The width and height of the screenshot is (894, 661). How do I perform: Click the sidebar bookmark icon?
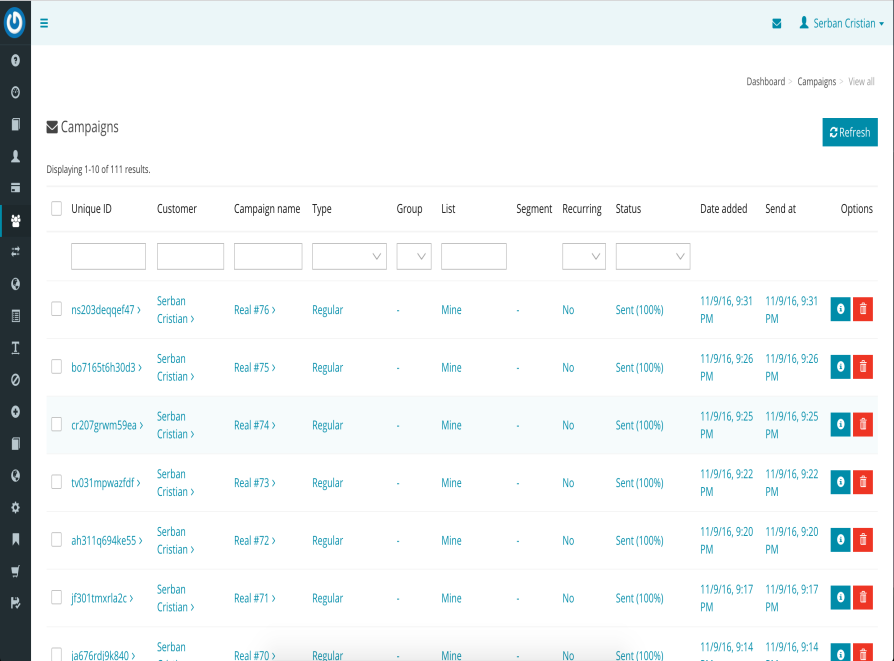click(x=15, y=539)
